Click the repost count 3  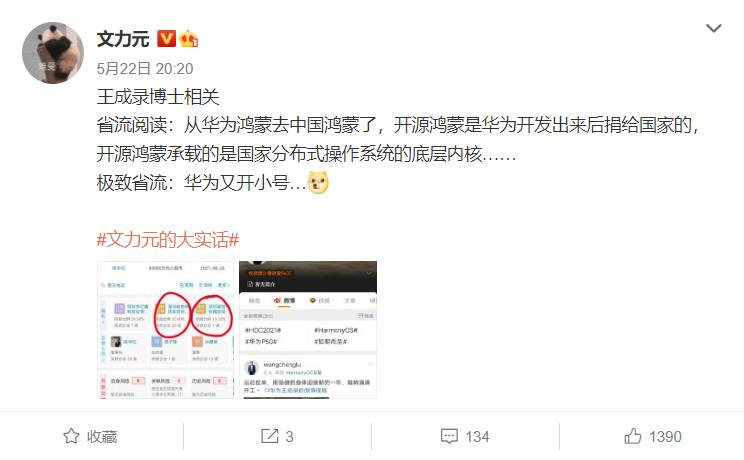pos(289,437)
